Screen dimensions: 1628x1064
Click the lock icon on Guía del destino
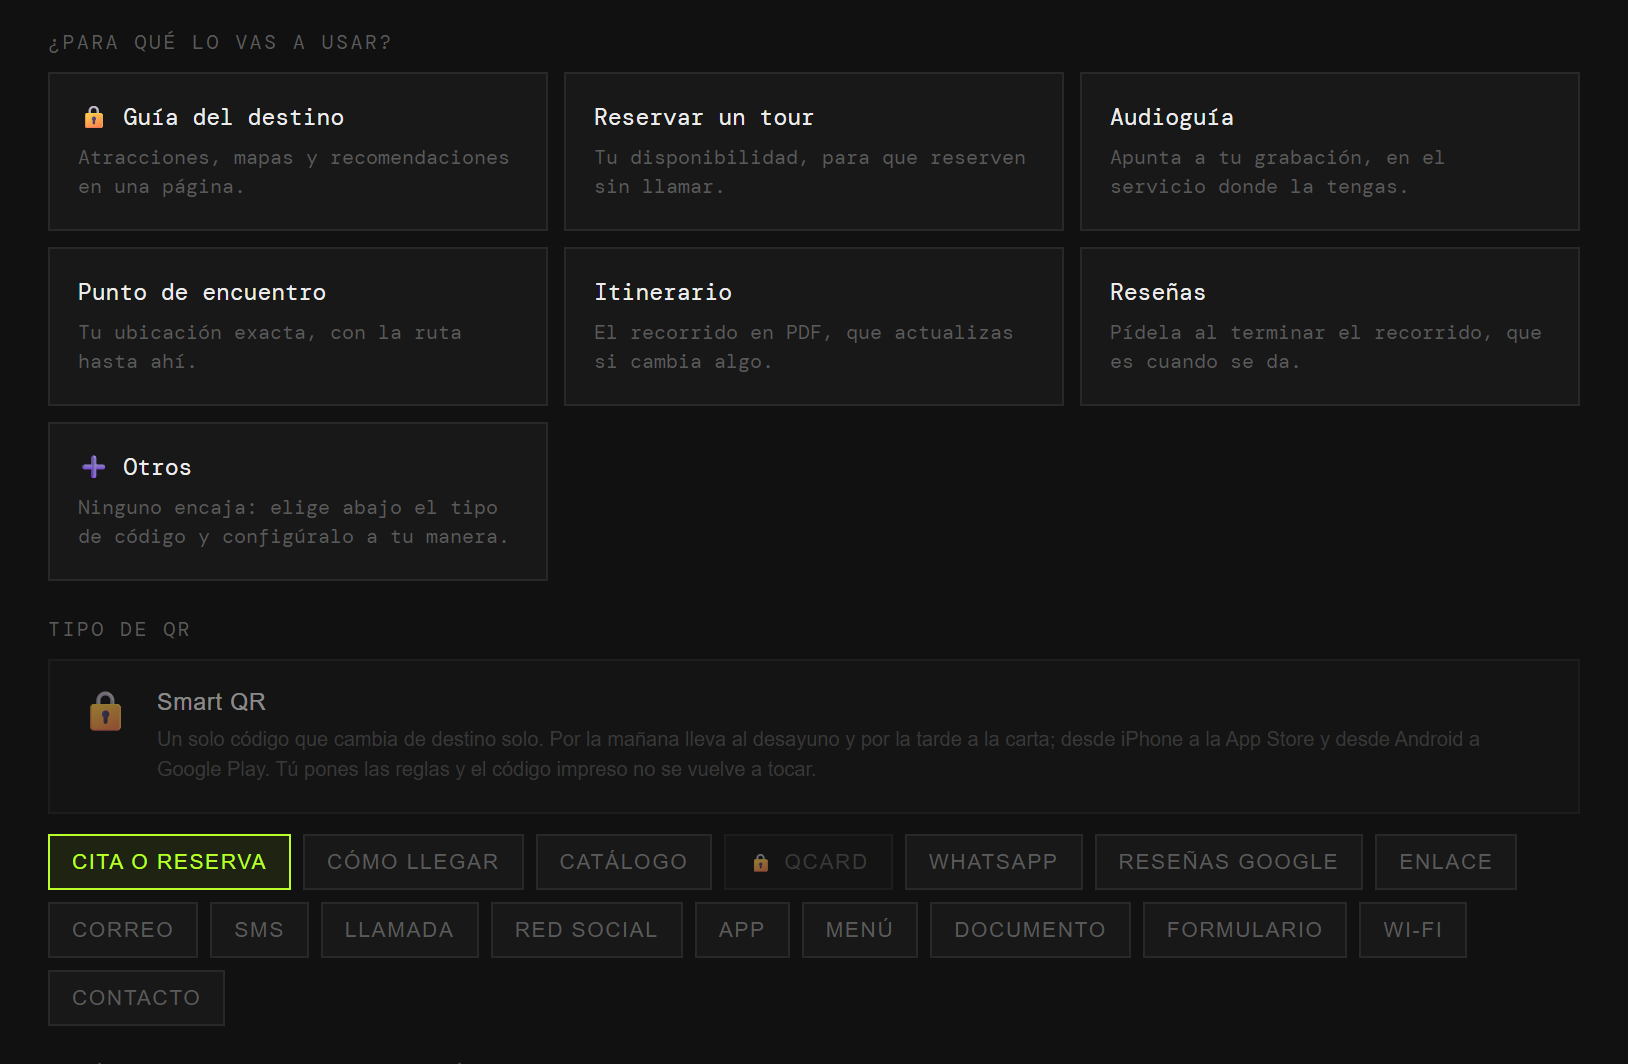pyautogui.click(x=94, y=118)
